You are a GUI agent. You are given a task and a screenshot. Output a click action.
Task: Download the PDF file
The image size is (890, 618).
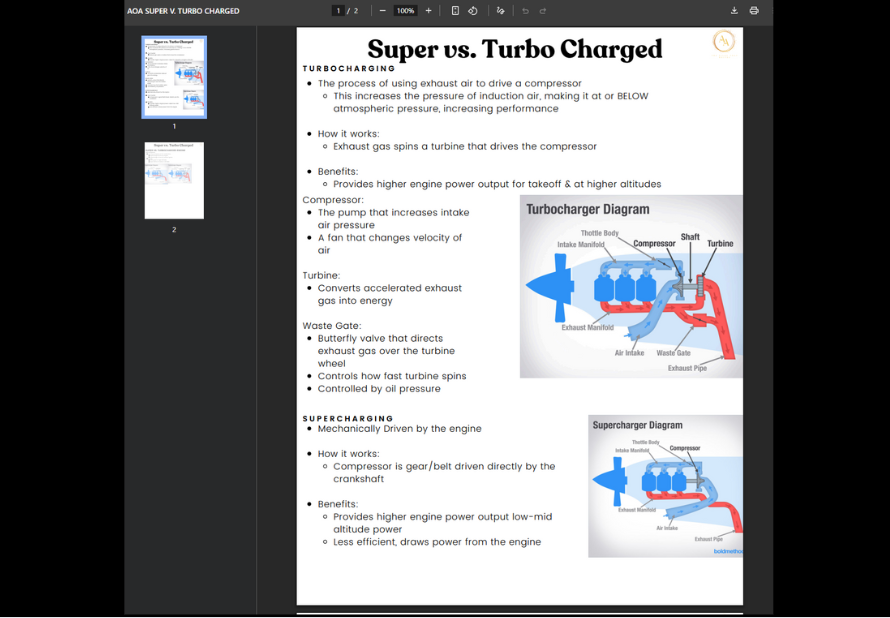[734, 11]
